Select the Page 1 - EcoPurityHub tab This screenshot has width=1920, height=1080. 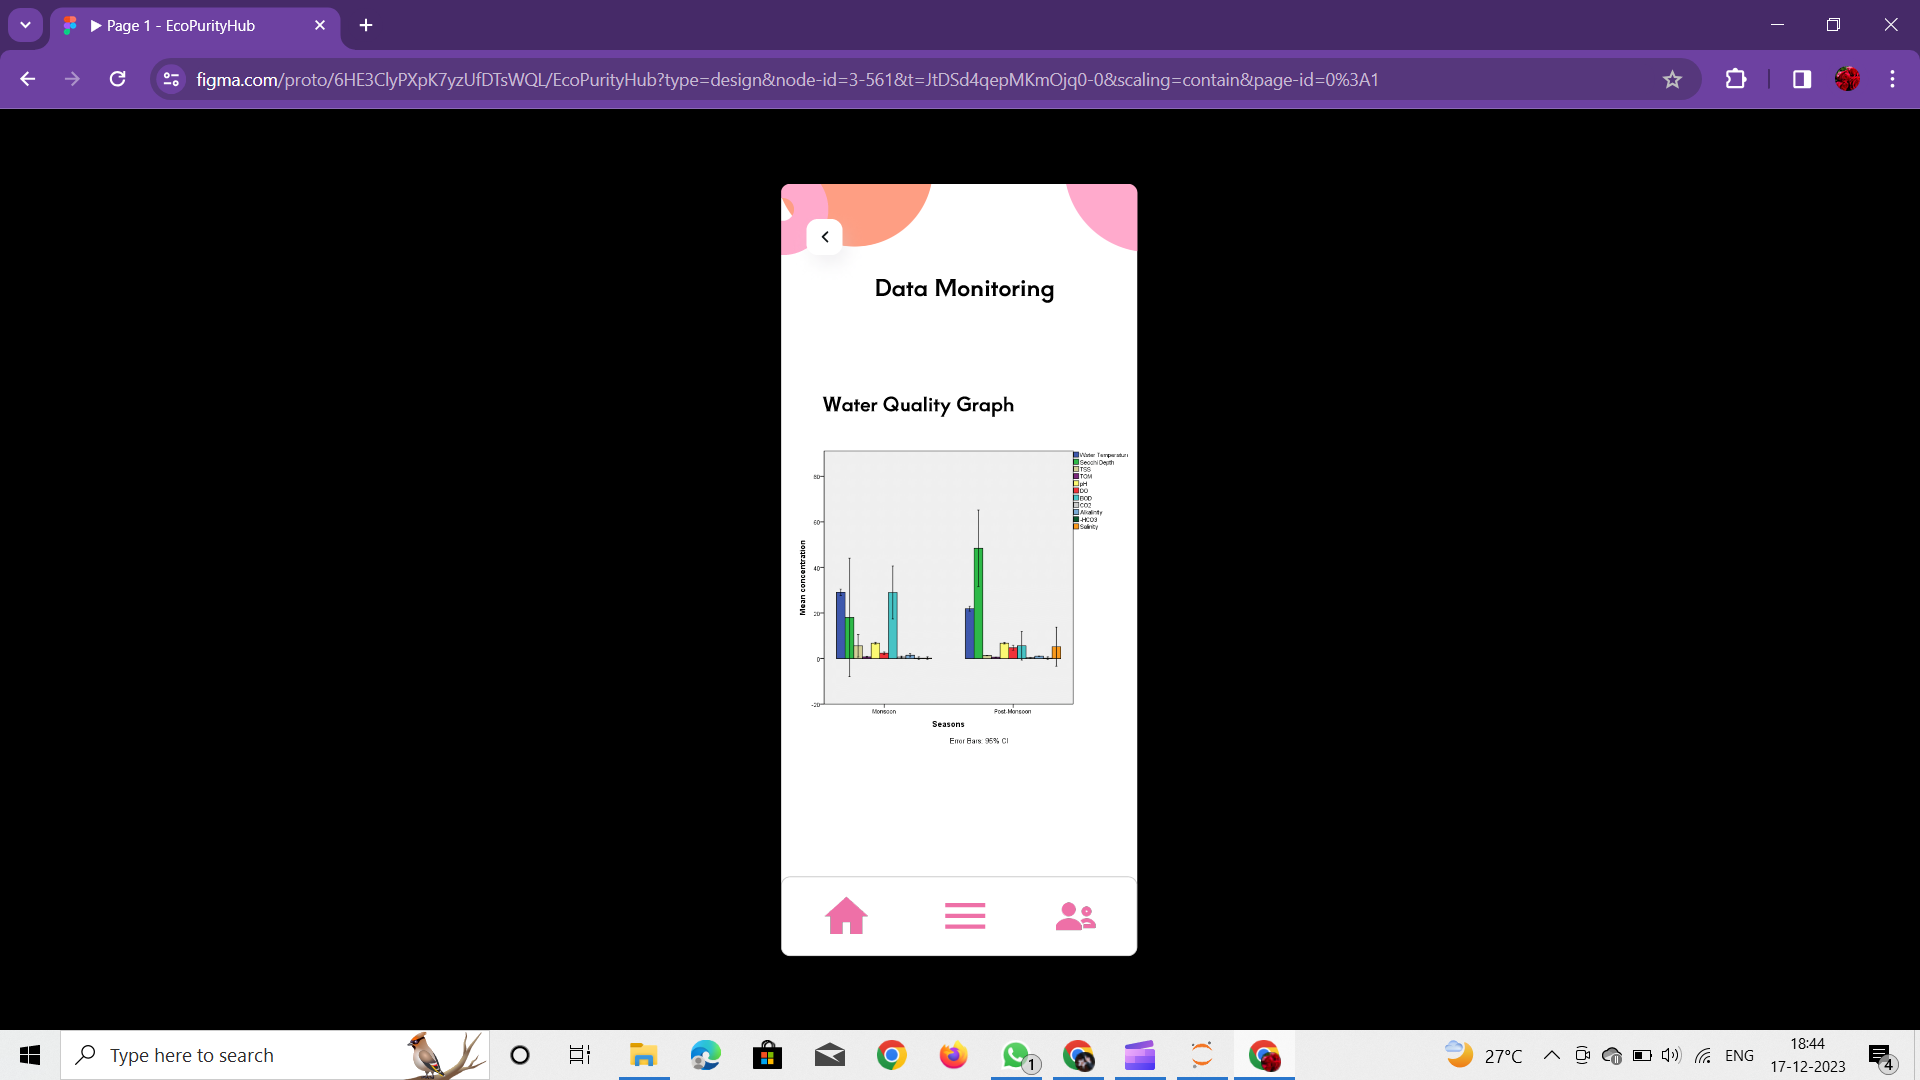tap(180, 26)
